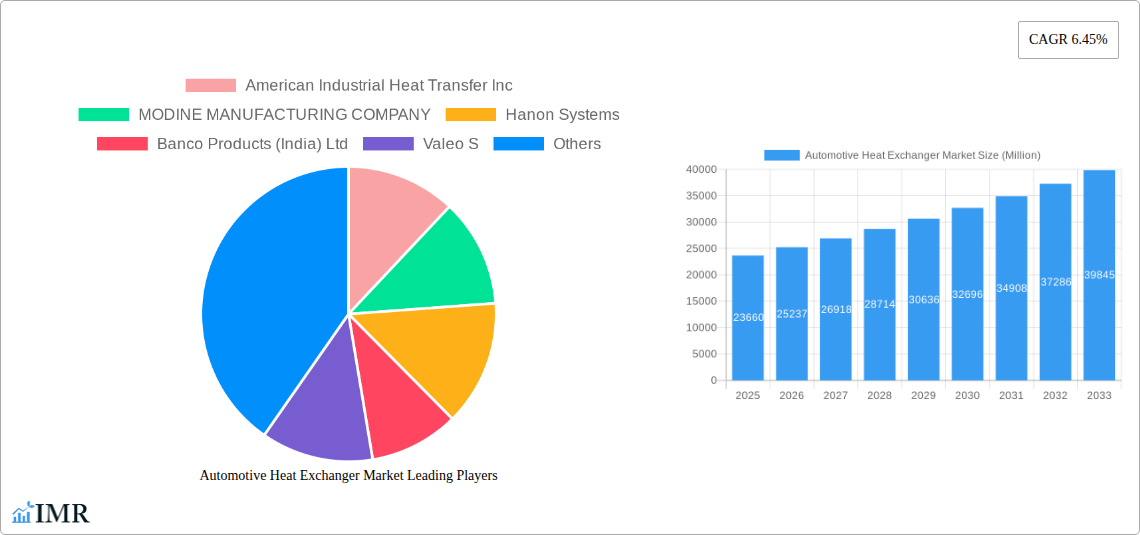The width and height of the screenshot is (1140, 535).
Task: Click the Automotive Heat Exchanger Market Size legend label
Action: click(x=923, y=155)
